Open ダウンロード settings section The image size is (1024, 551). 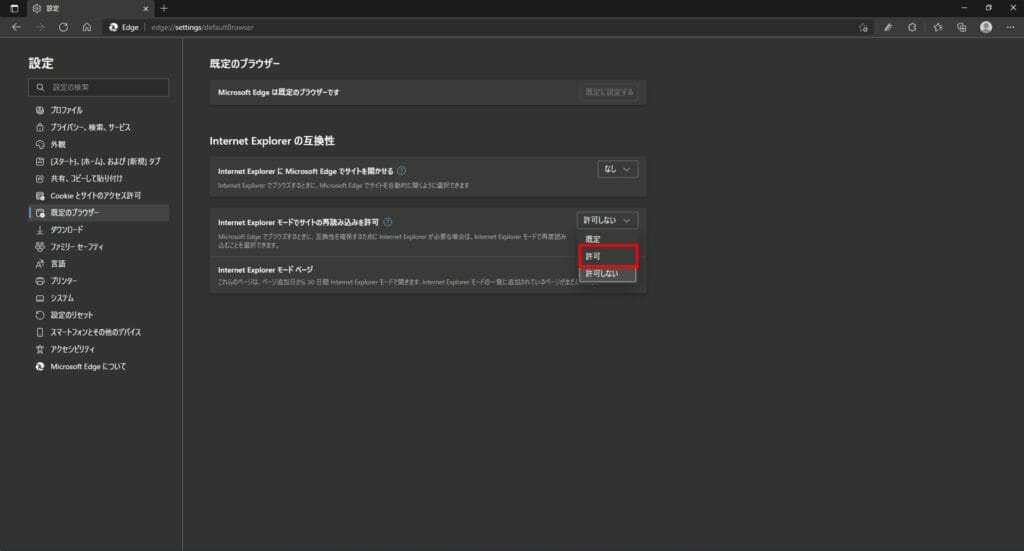[x=99, y=230]
